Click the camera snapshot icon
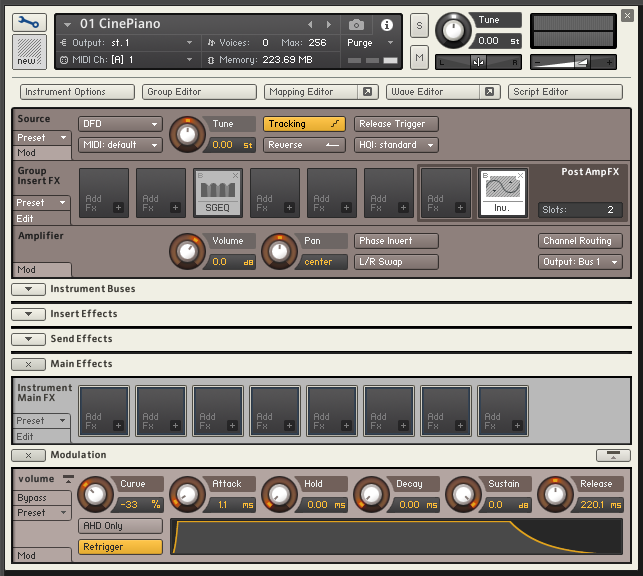 coord(356,25)
